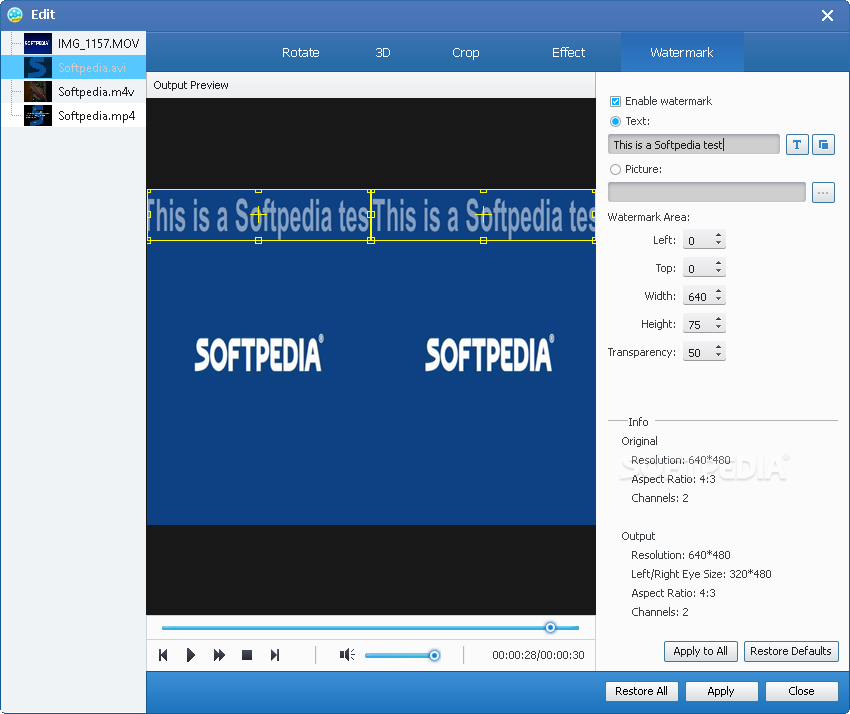850x714 pixels.
Task: Switch to the Effect tab
Action: (x=568, y=53)
